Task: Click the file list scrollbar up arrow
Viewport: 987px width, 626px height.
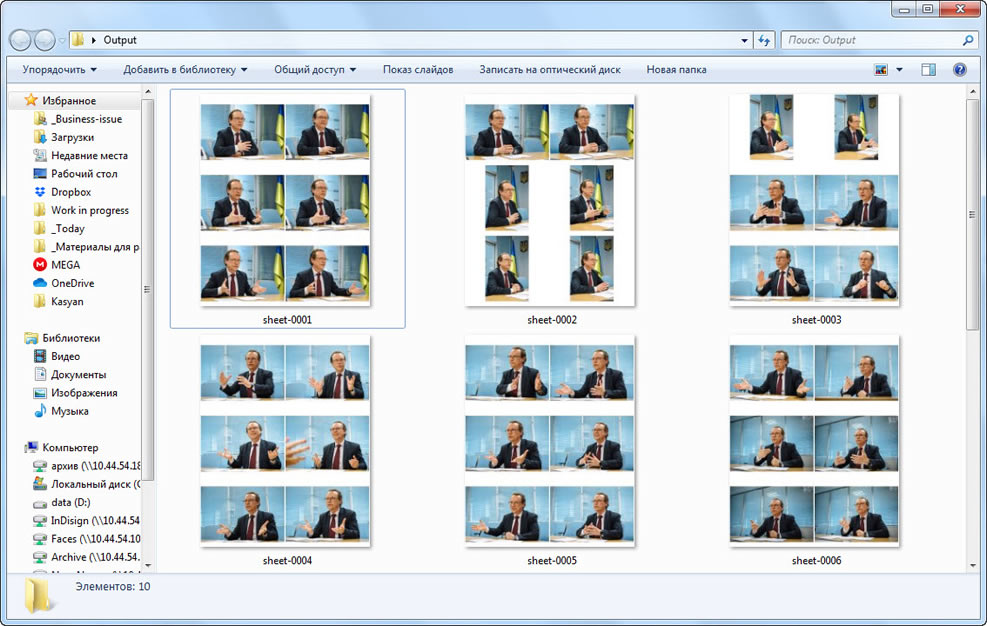Action: [973, 92]
